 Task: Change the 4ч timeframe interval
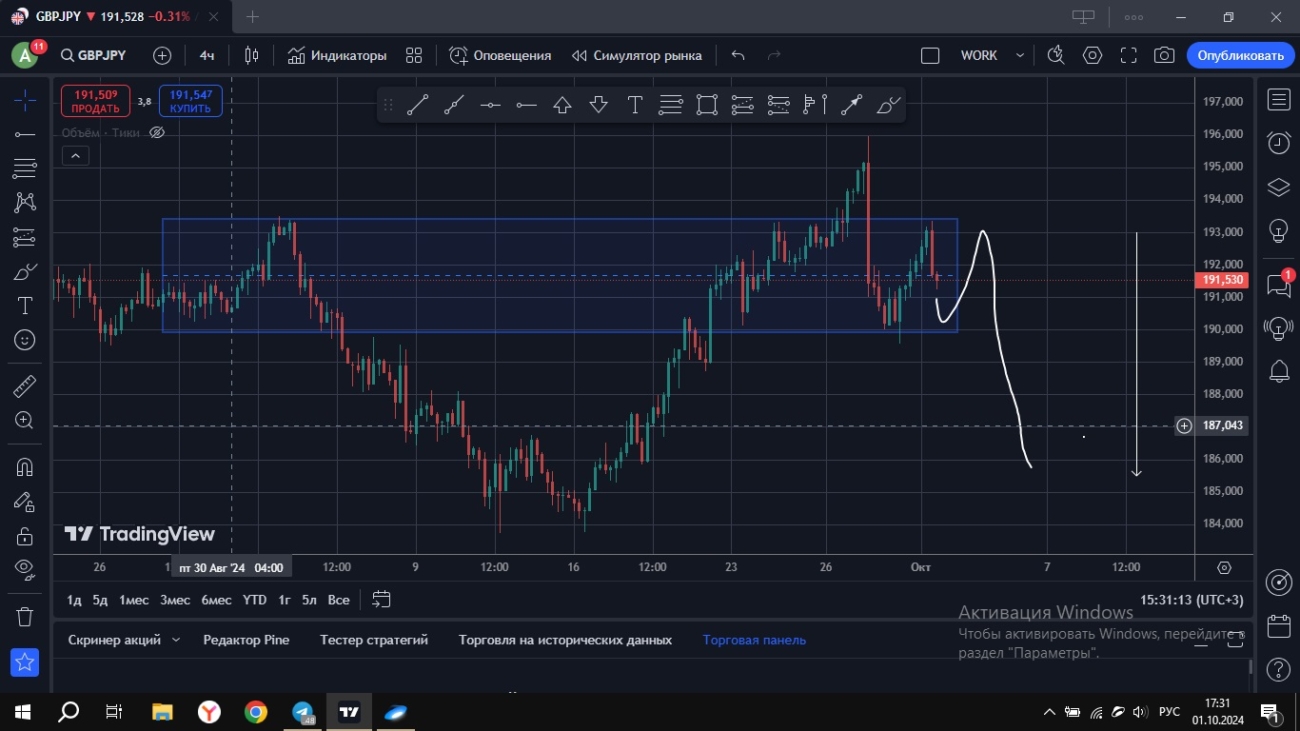click(x=207, y=55)
